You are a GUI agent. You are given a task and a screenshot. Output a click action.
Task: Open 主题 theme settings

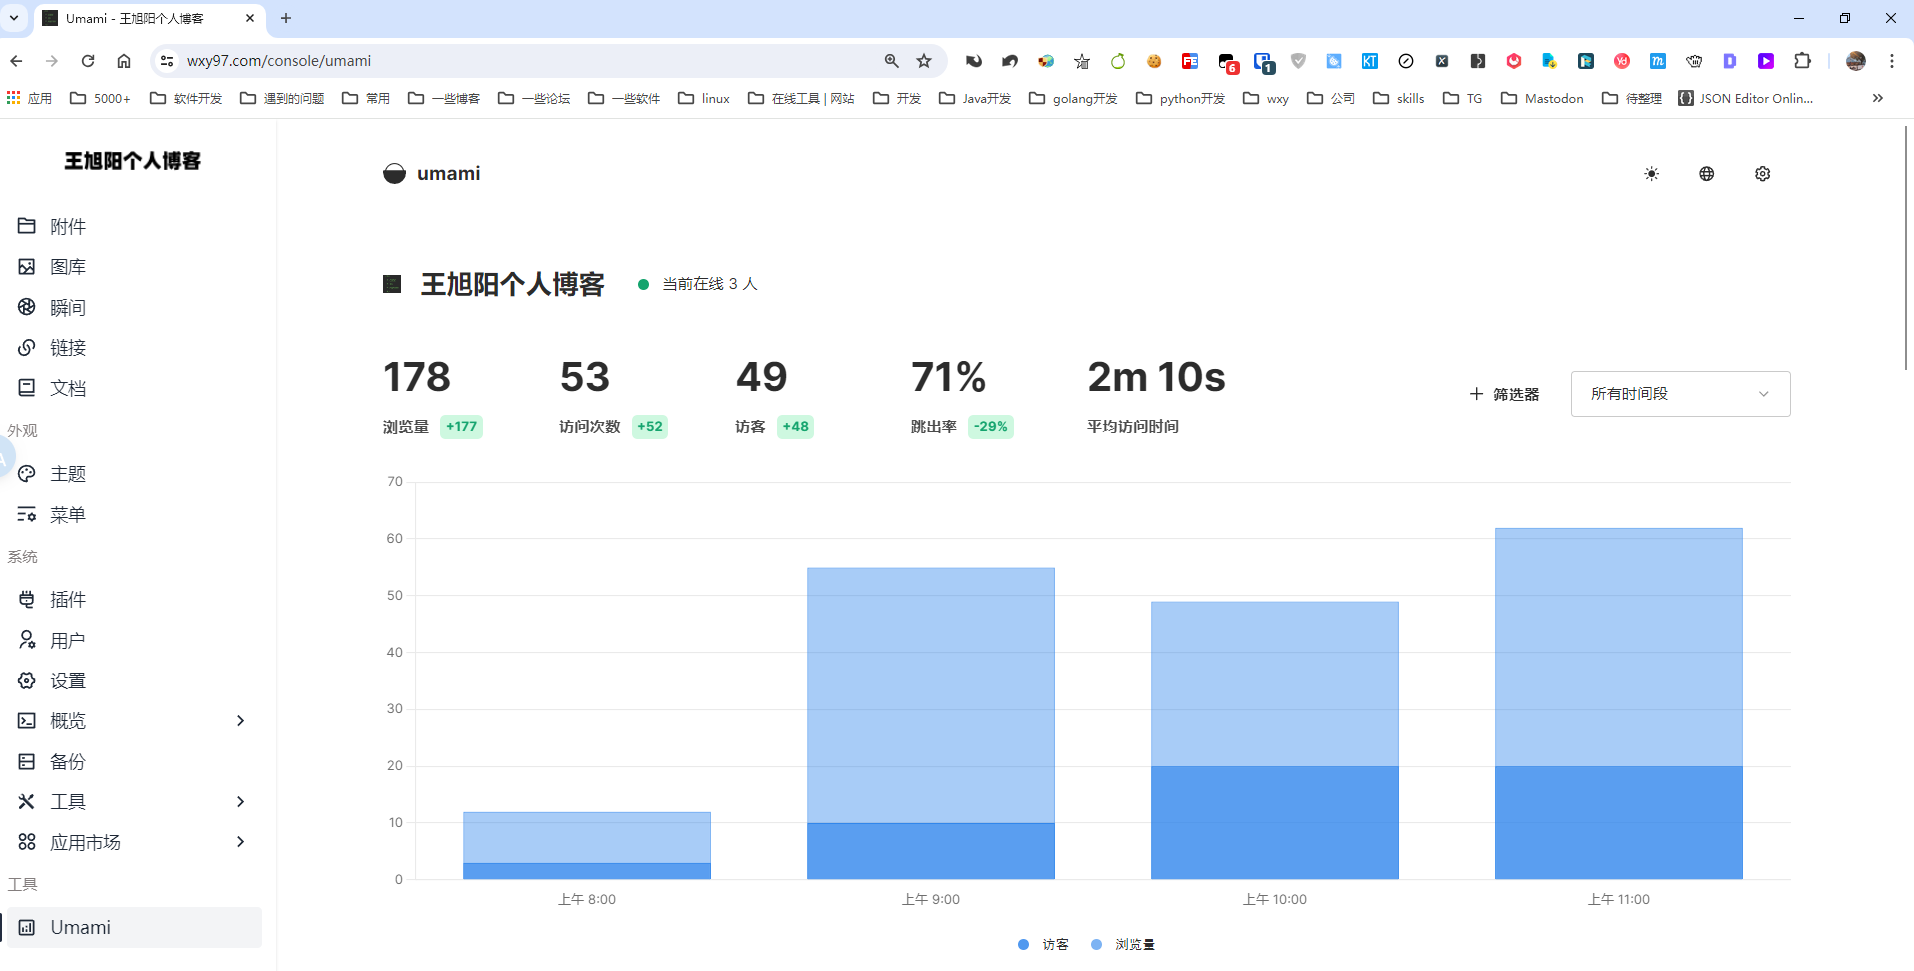[68, 474]
